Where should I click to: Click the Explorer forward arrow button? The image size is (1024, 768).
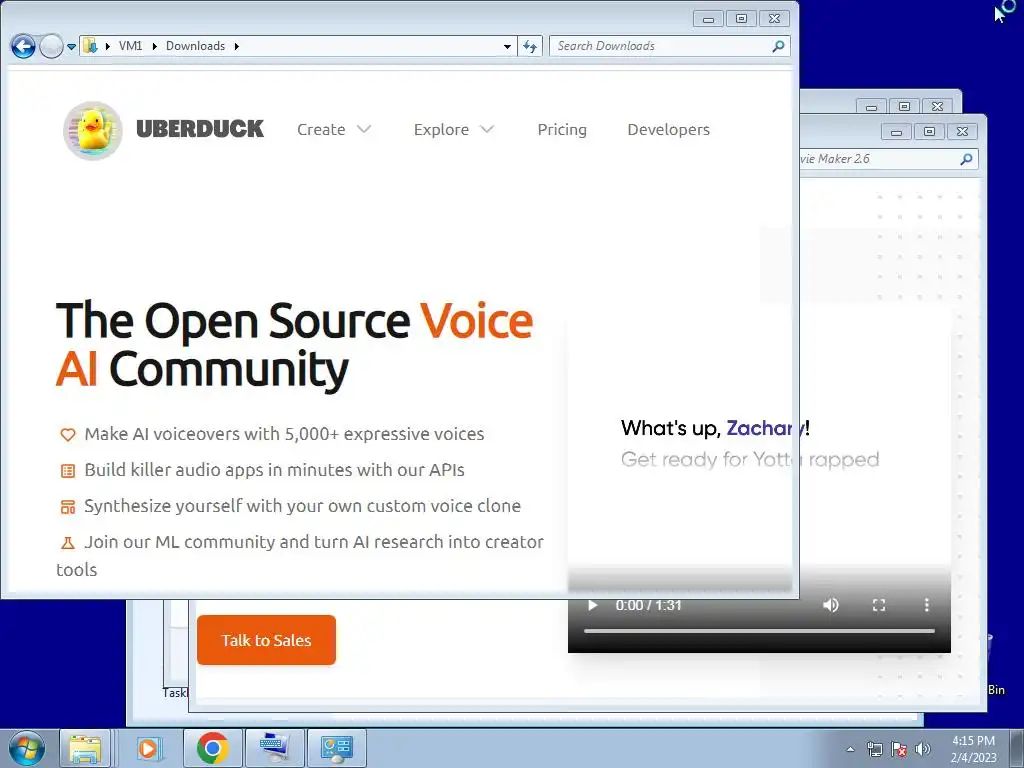pos(51,46)
